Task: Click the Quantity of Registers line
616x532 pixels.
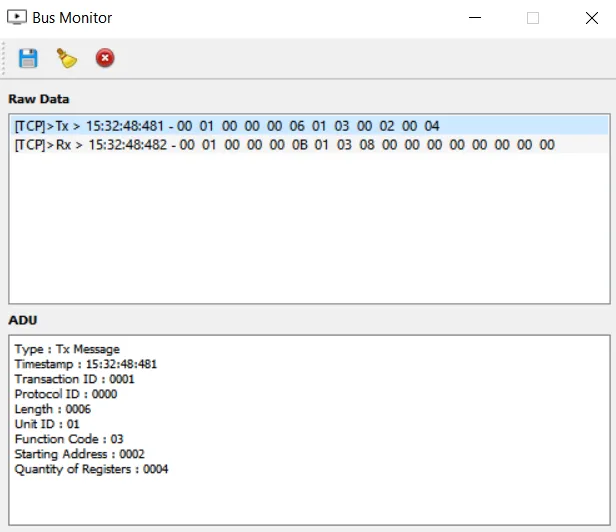Action: pyautogui.click(x=91, y=469)
